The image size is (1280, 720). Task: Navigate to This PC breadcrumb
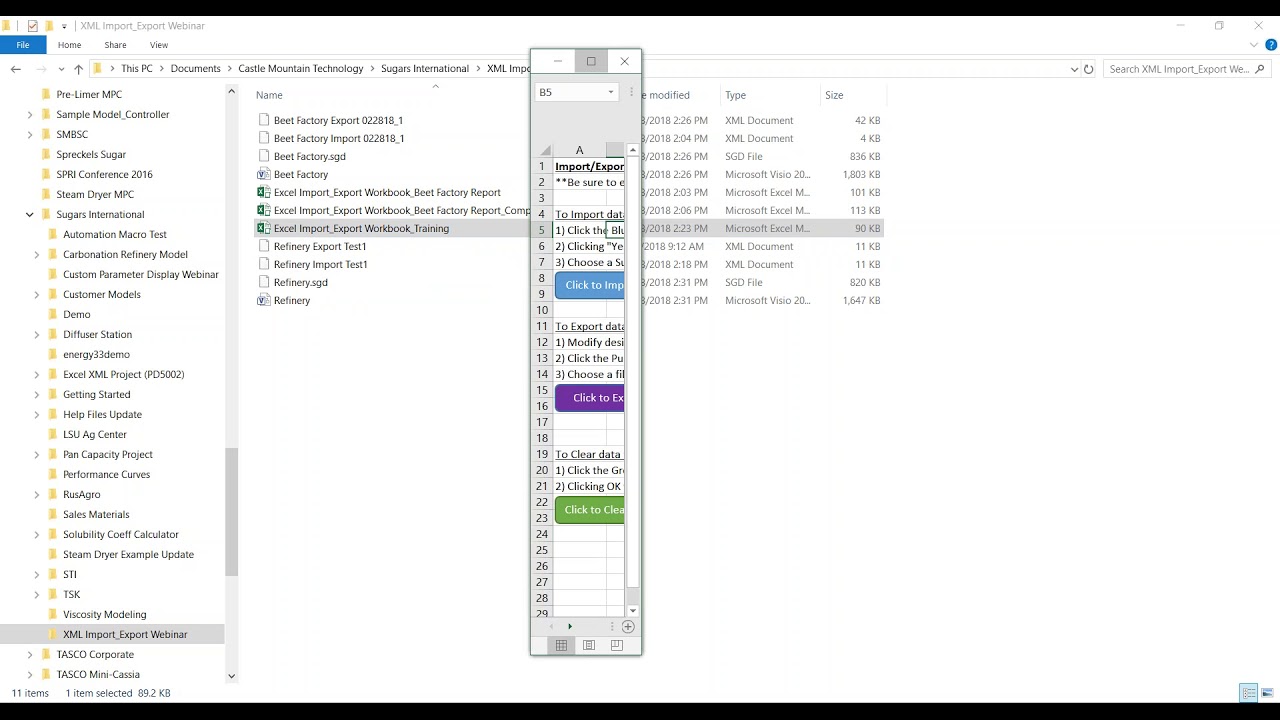click(137, 69)
